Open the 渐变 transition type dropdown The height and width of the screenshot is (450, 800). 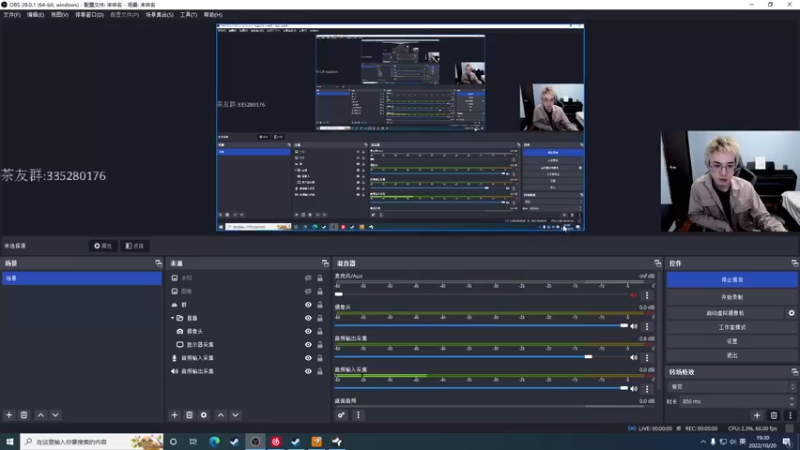click(x=732, y=387)
